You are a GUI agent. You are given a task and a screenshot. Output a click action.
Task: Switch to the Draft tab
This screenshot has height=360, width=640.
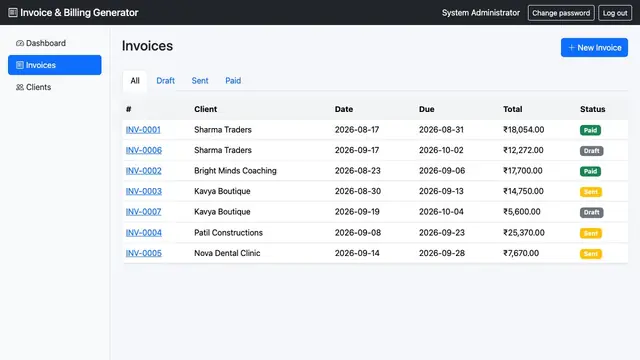tap(165, 80)
